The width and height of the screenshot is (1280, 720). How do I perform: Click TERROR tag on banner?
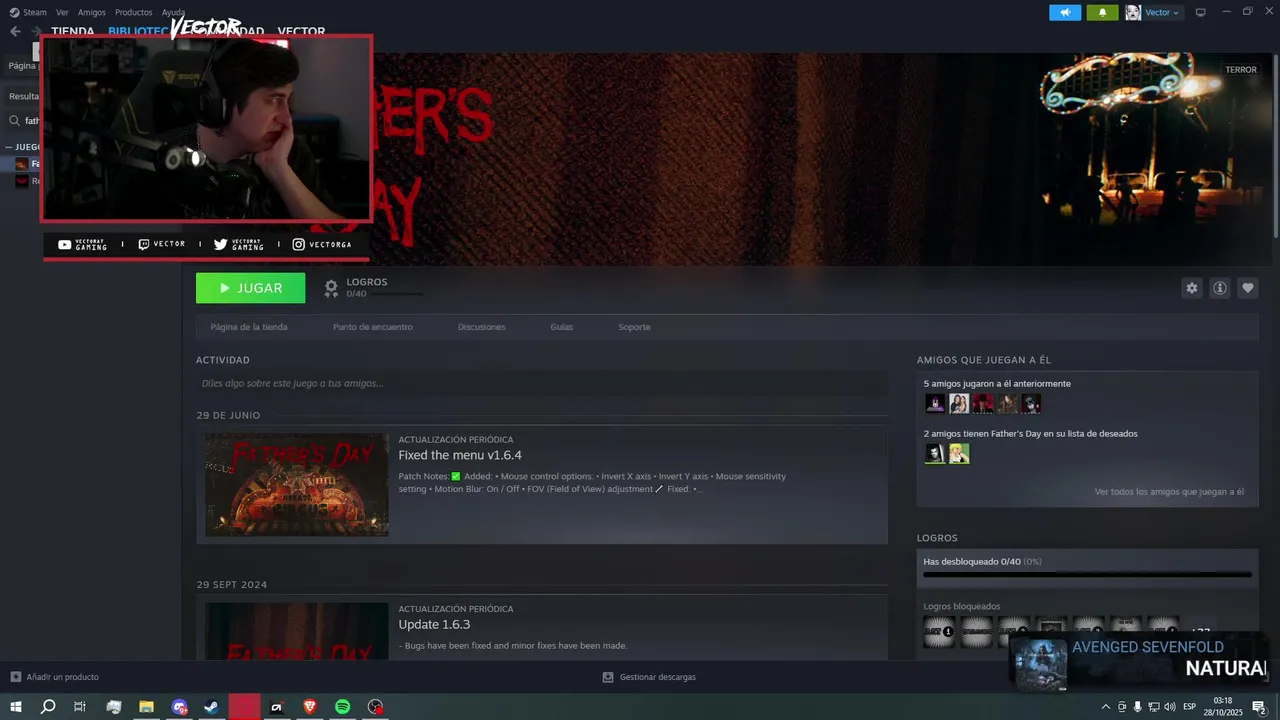pyautogui.click(x=1241, y=70)
